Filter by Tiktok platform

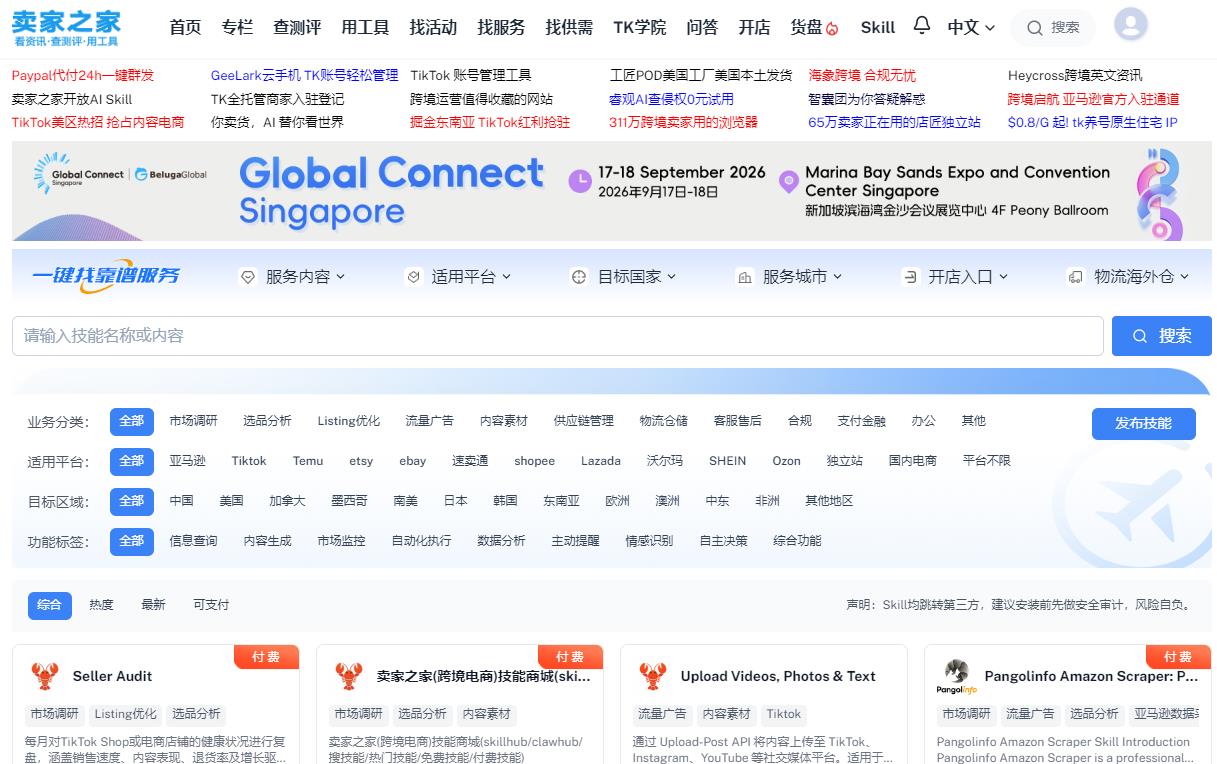(x=249, y=461)
